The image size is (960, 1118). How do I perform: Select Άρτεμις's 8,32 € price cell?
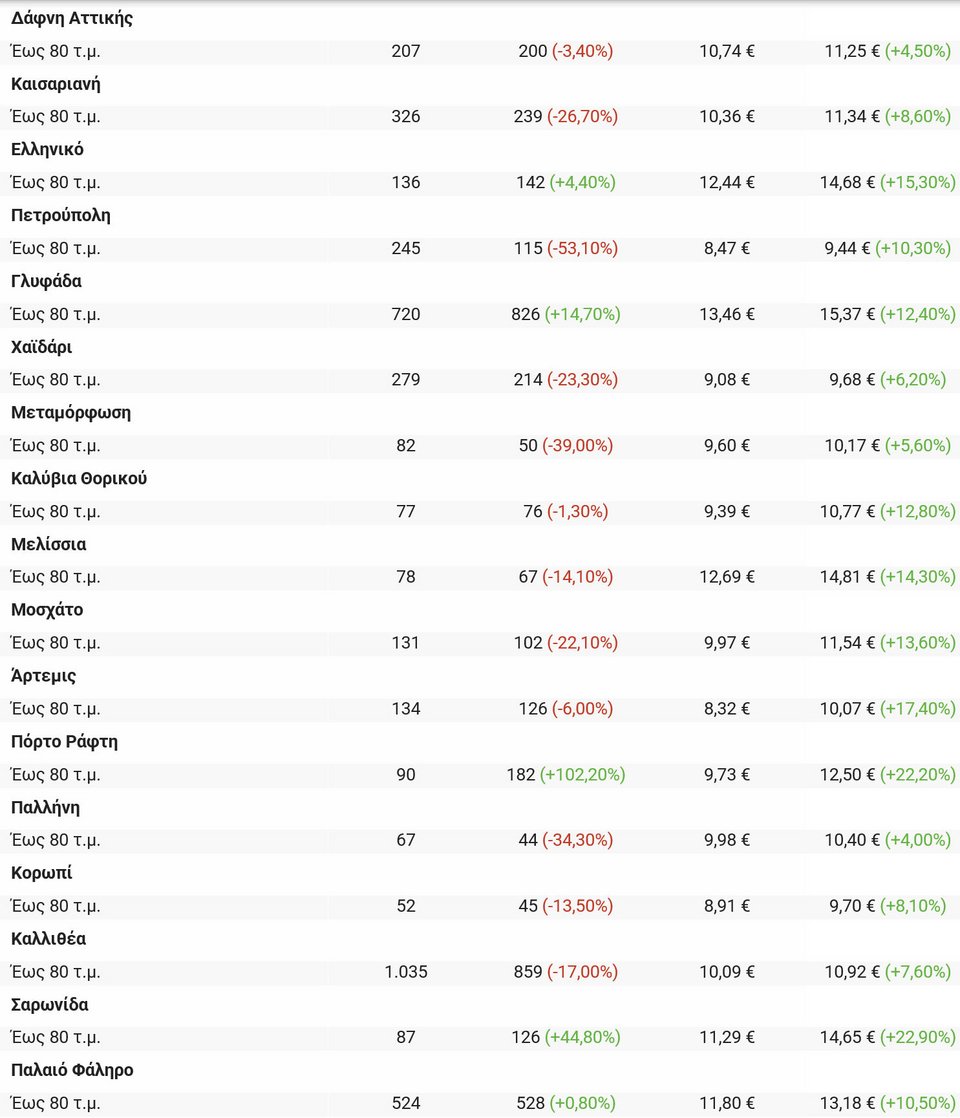(727, 709)
